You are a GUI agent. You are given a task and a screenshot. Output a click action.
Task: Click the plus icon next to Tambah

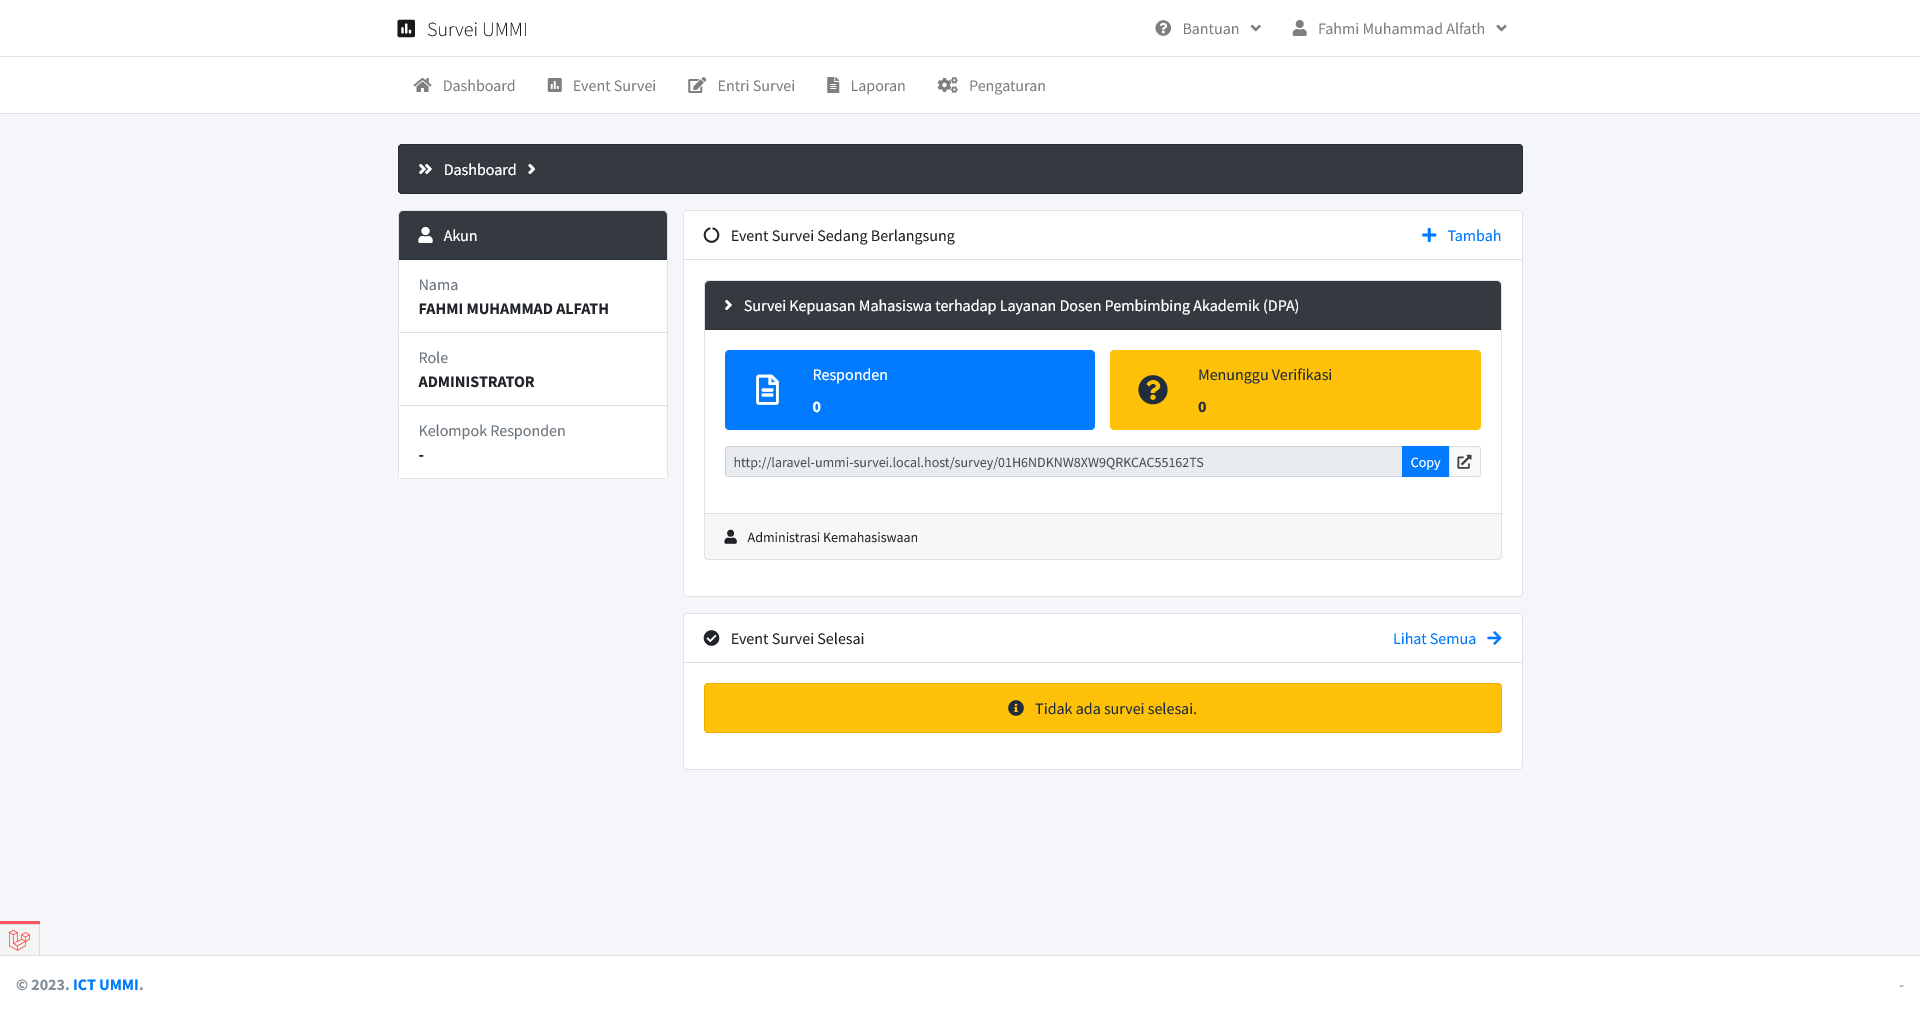click(x=1429, y=236)
